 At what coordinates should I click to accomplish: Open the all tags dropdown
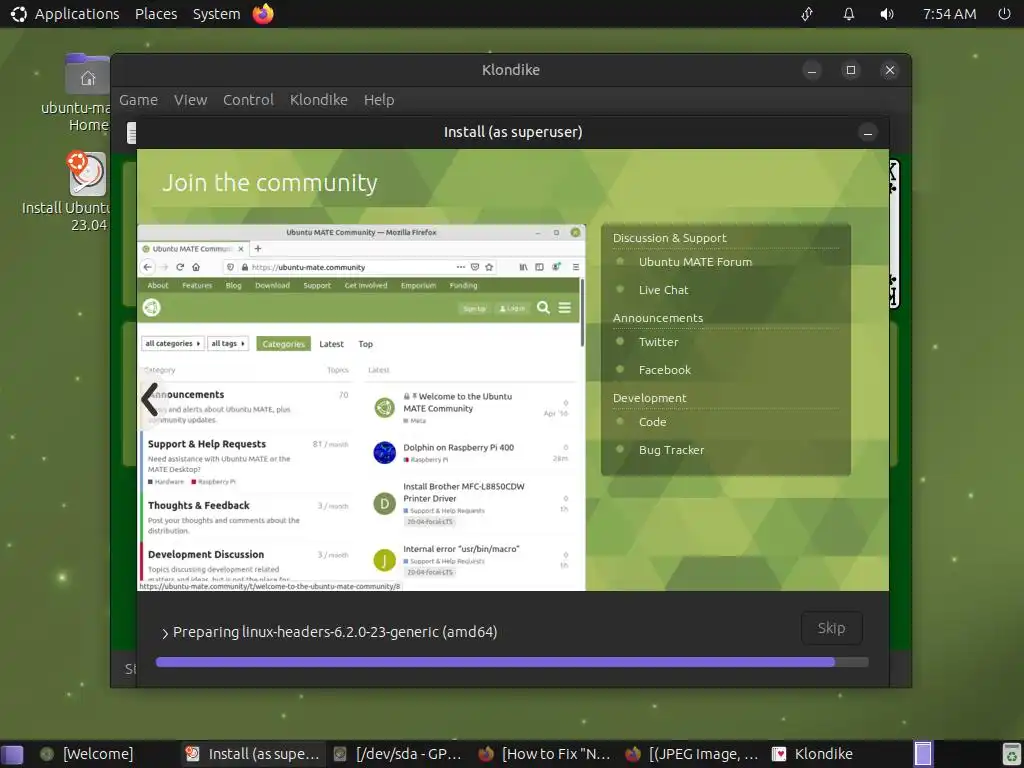point(228,344)
